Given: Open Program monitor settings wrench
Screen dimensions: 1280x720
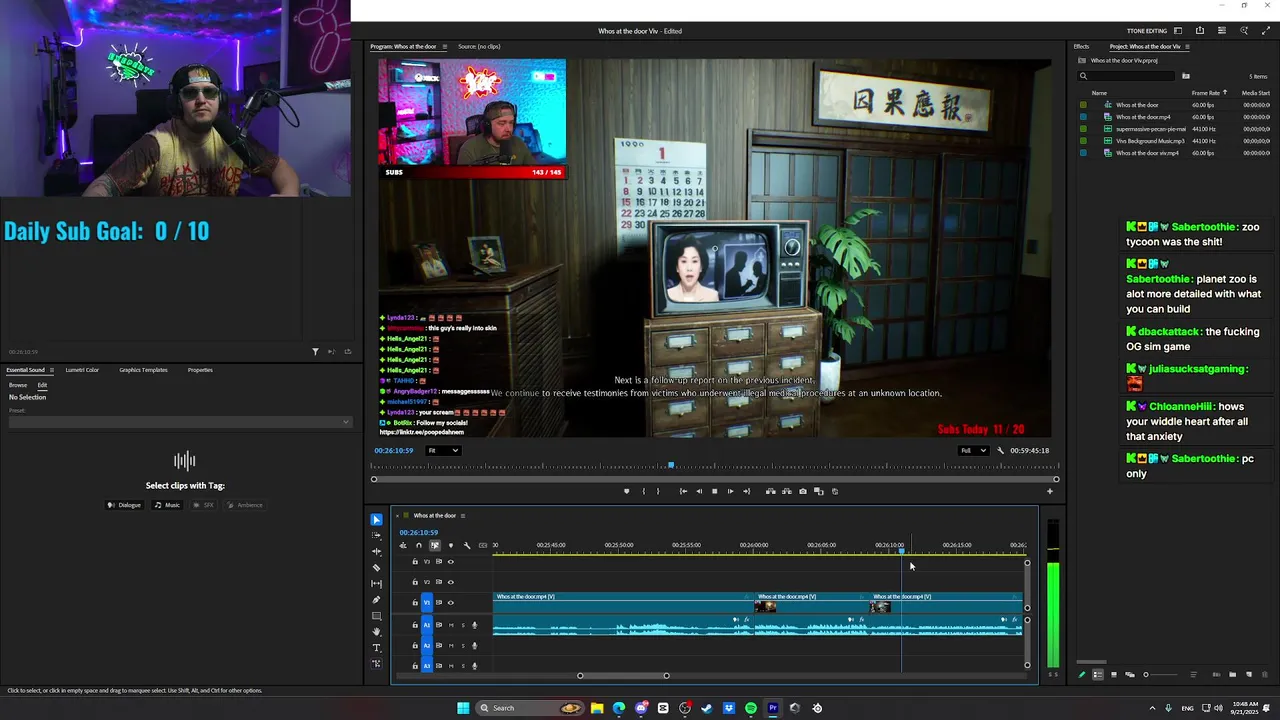Looking at the screenshot, I should pyautogui.click(x=1000, y=450).
